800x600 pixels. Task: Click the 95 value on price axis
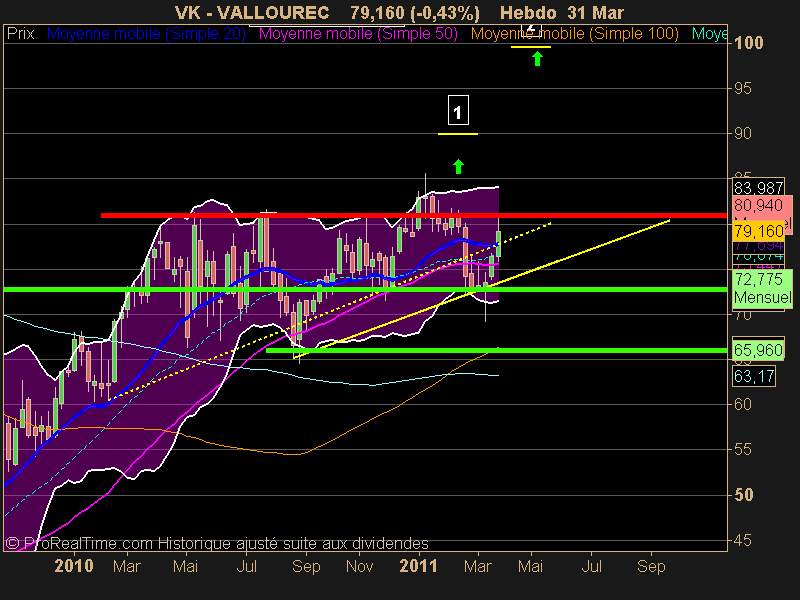(x=742, y=88)
